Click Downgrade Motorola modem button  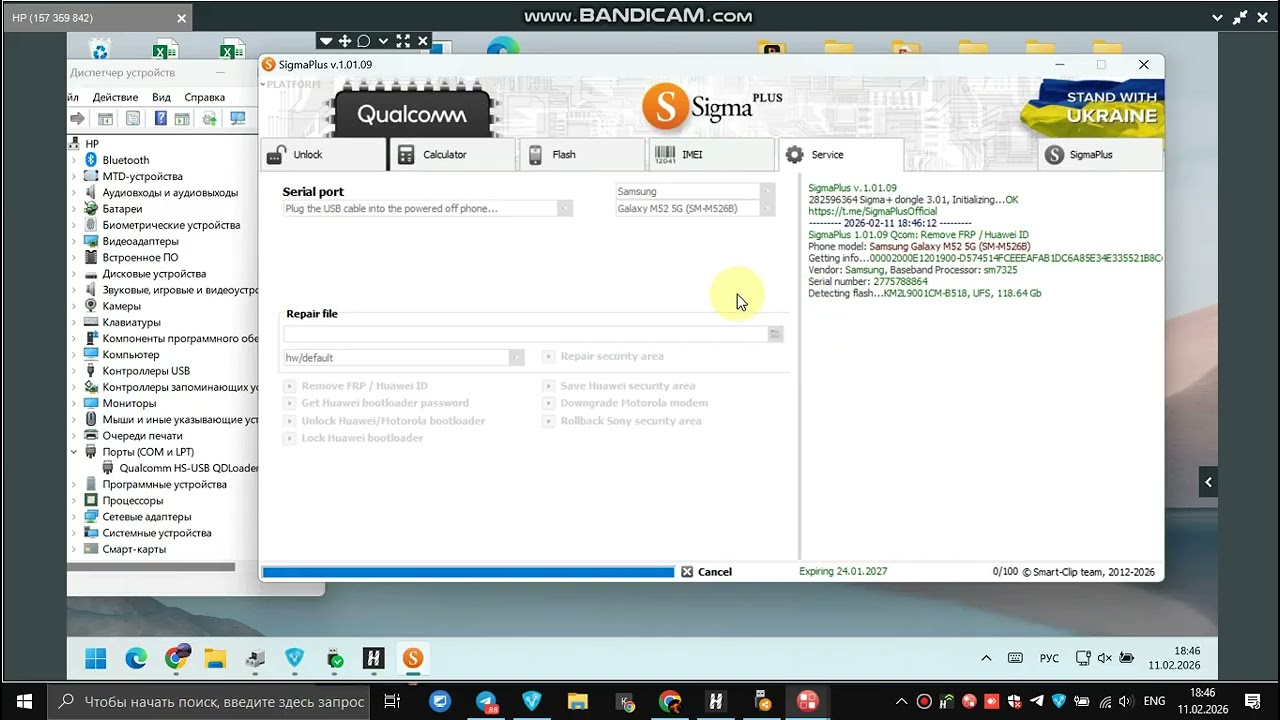coord(625,403)
